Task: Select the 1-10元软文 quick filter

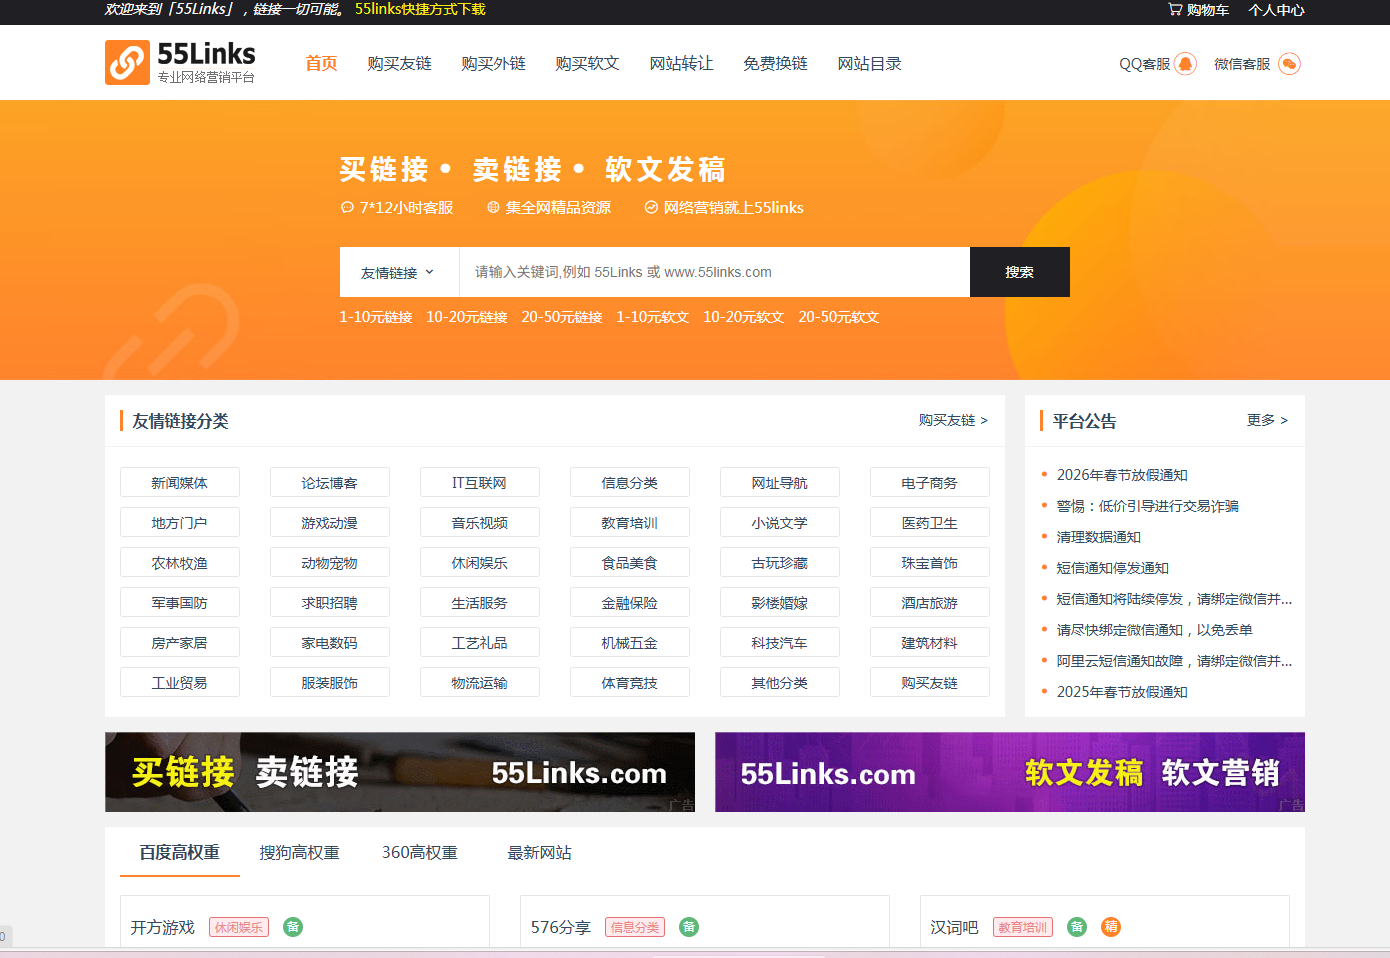Action: (x=652, y=317)
